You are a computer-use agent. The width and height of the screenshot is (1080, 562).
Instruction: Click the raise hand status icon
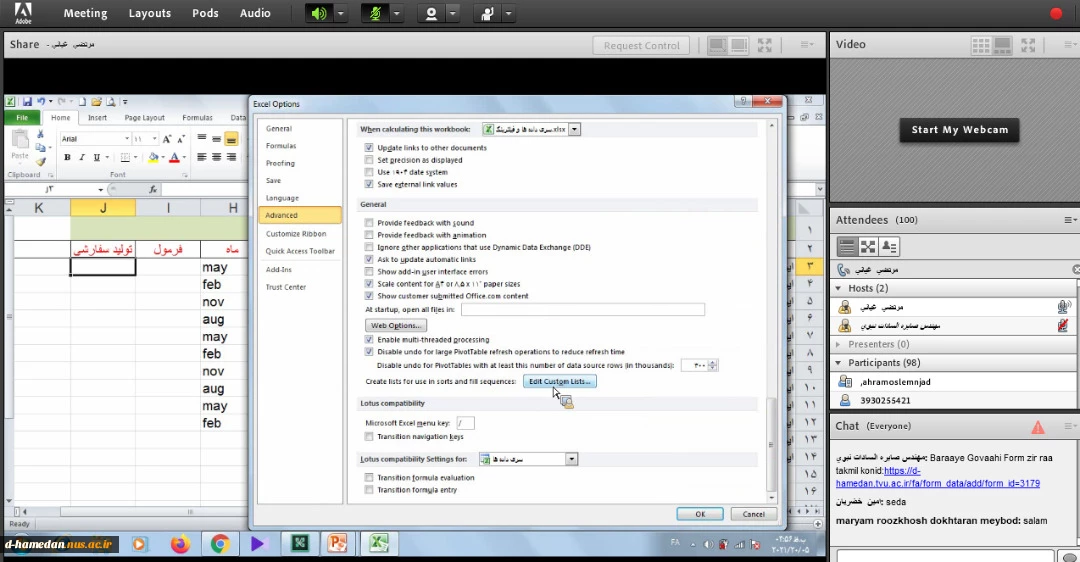(x=488, y=13)
